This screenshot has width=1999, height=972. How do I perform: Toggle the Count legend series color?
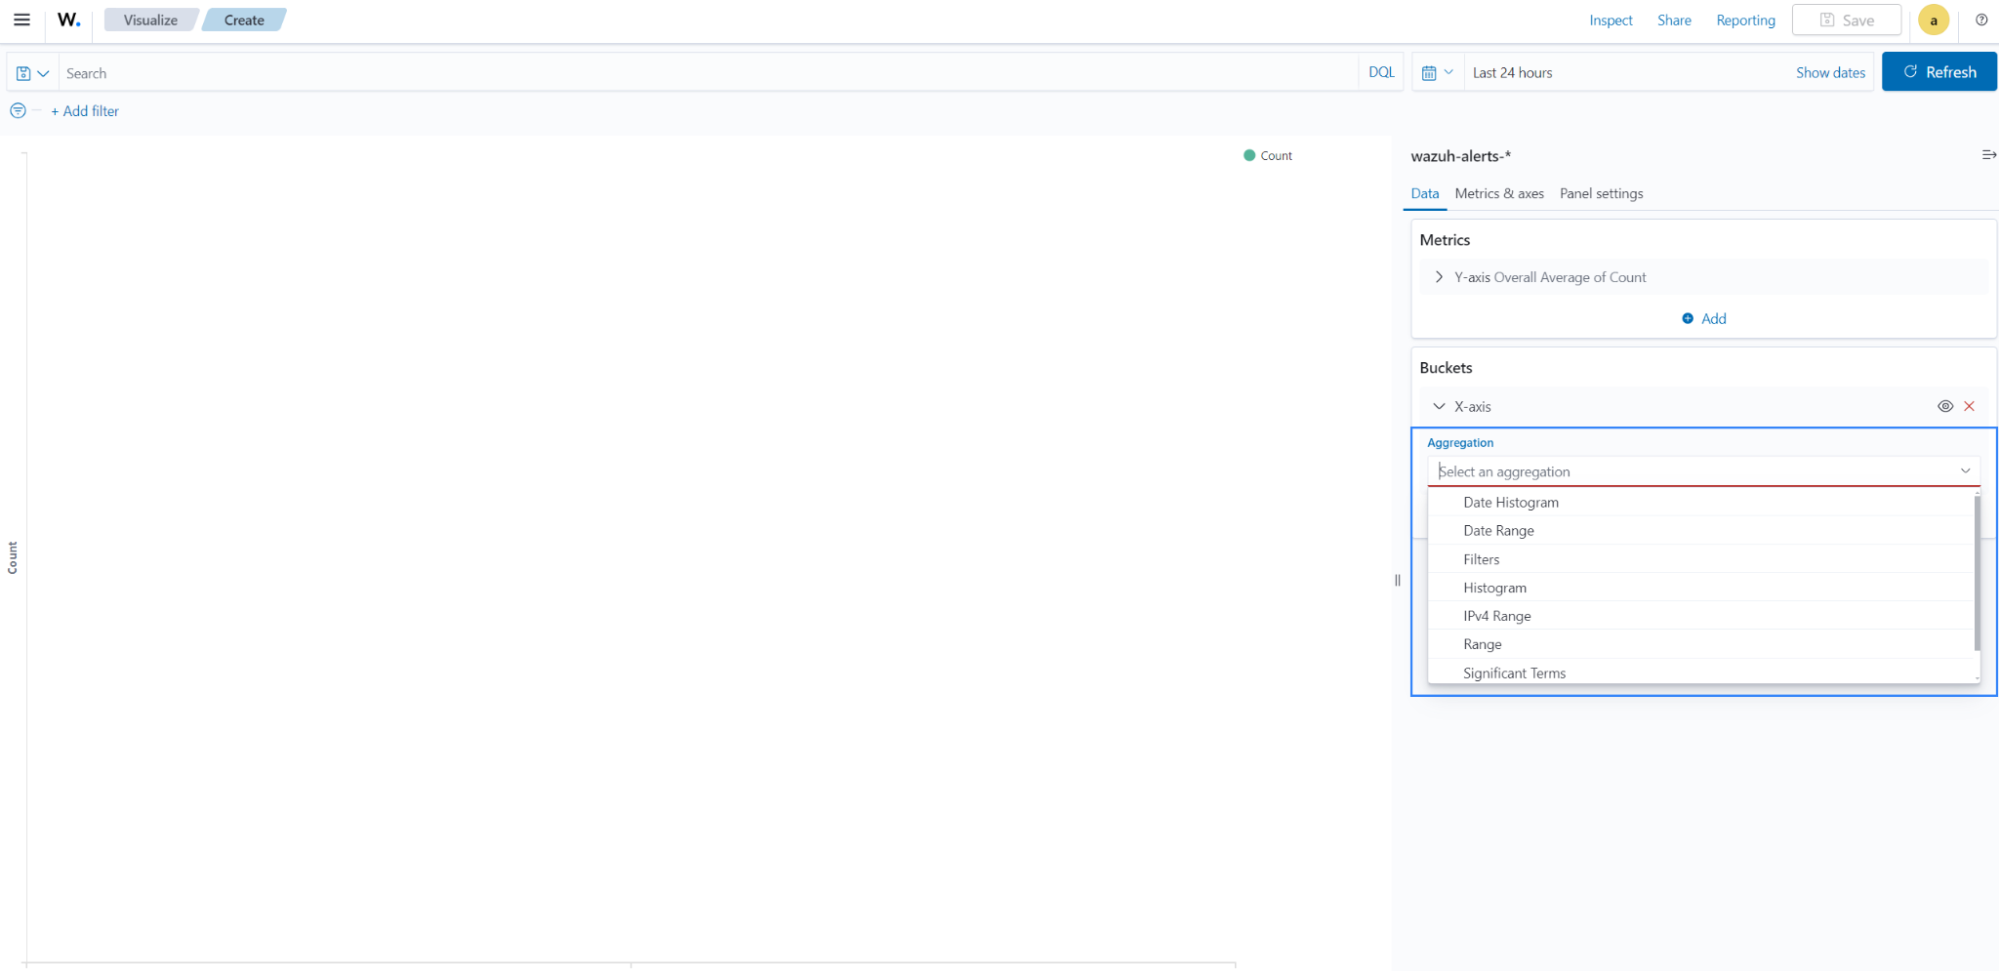click(x=1249, y=156)
